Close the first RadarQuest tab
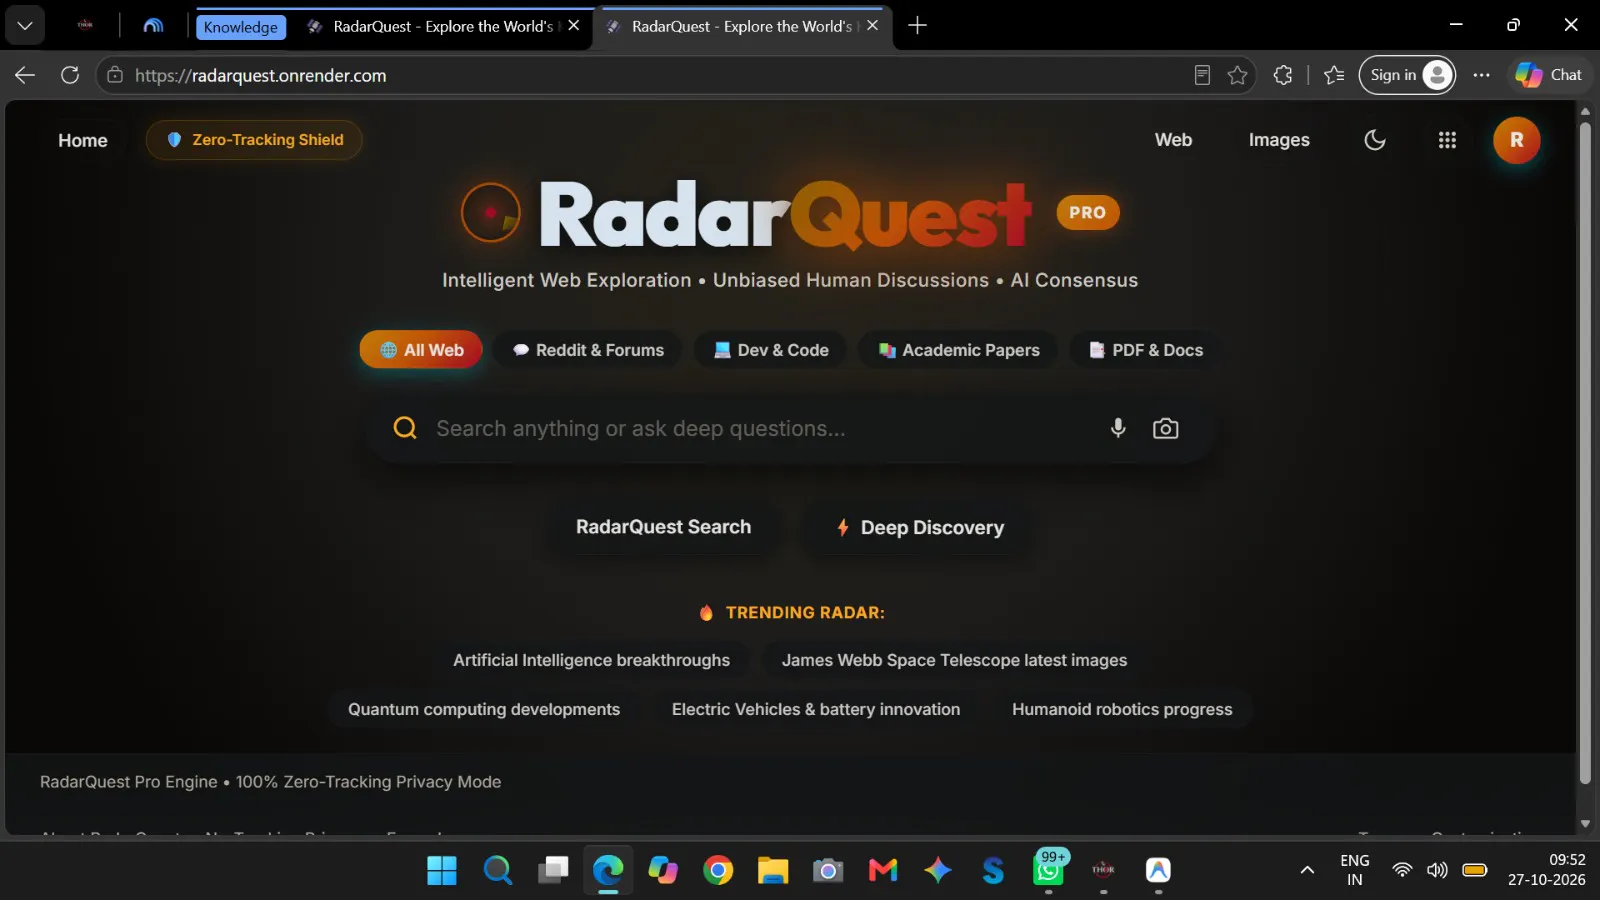Image resolution: width=1600 pixels, height=900 pixels. (574, 26)
